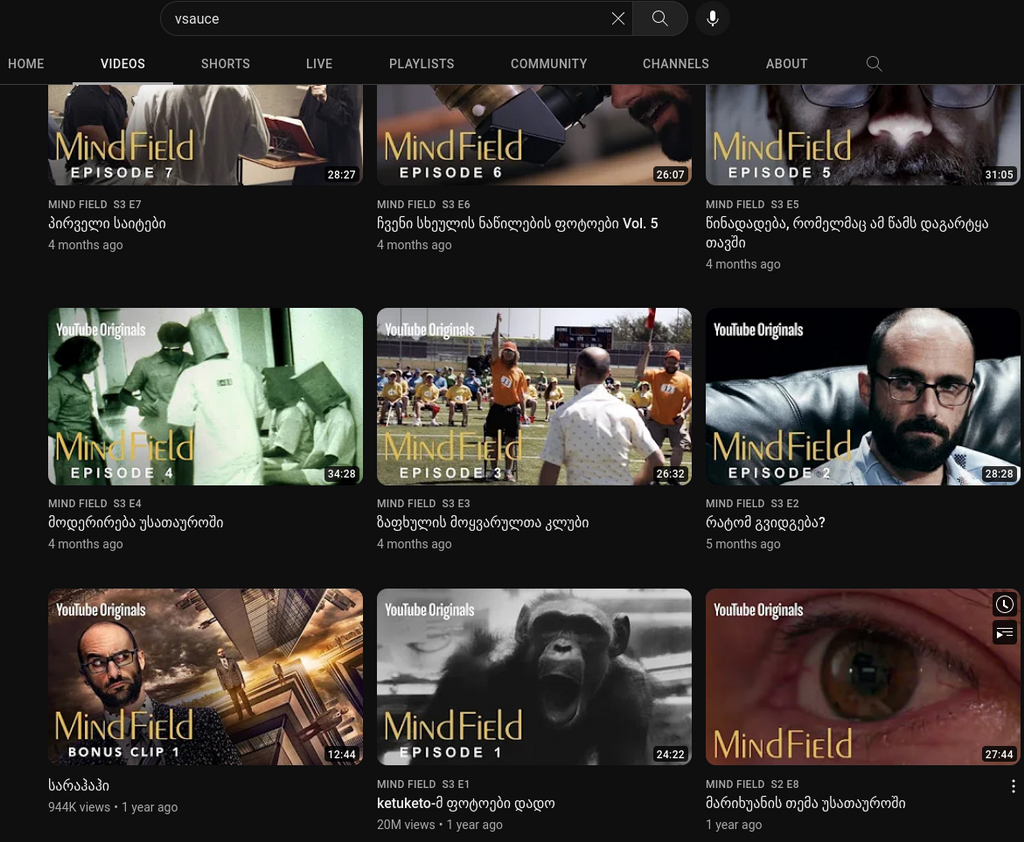Viewport: 1024px width, 842px height.
Task: Click the 'MIND FIELD S3 E1' label
Action: click(x=423, y=784)
